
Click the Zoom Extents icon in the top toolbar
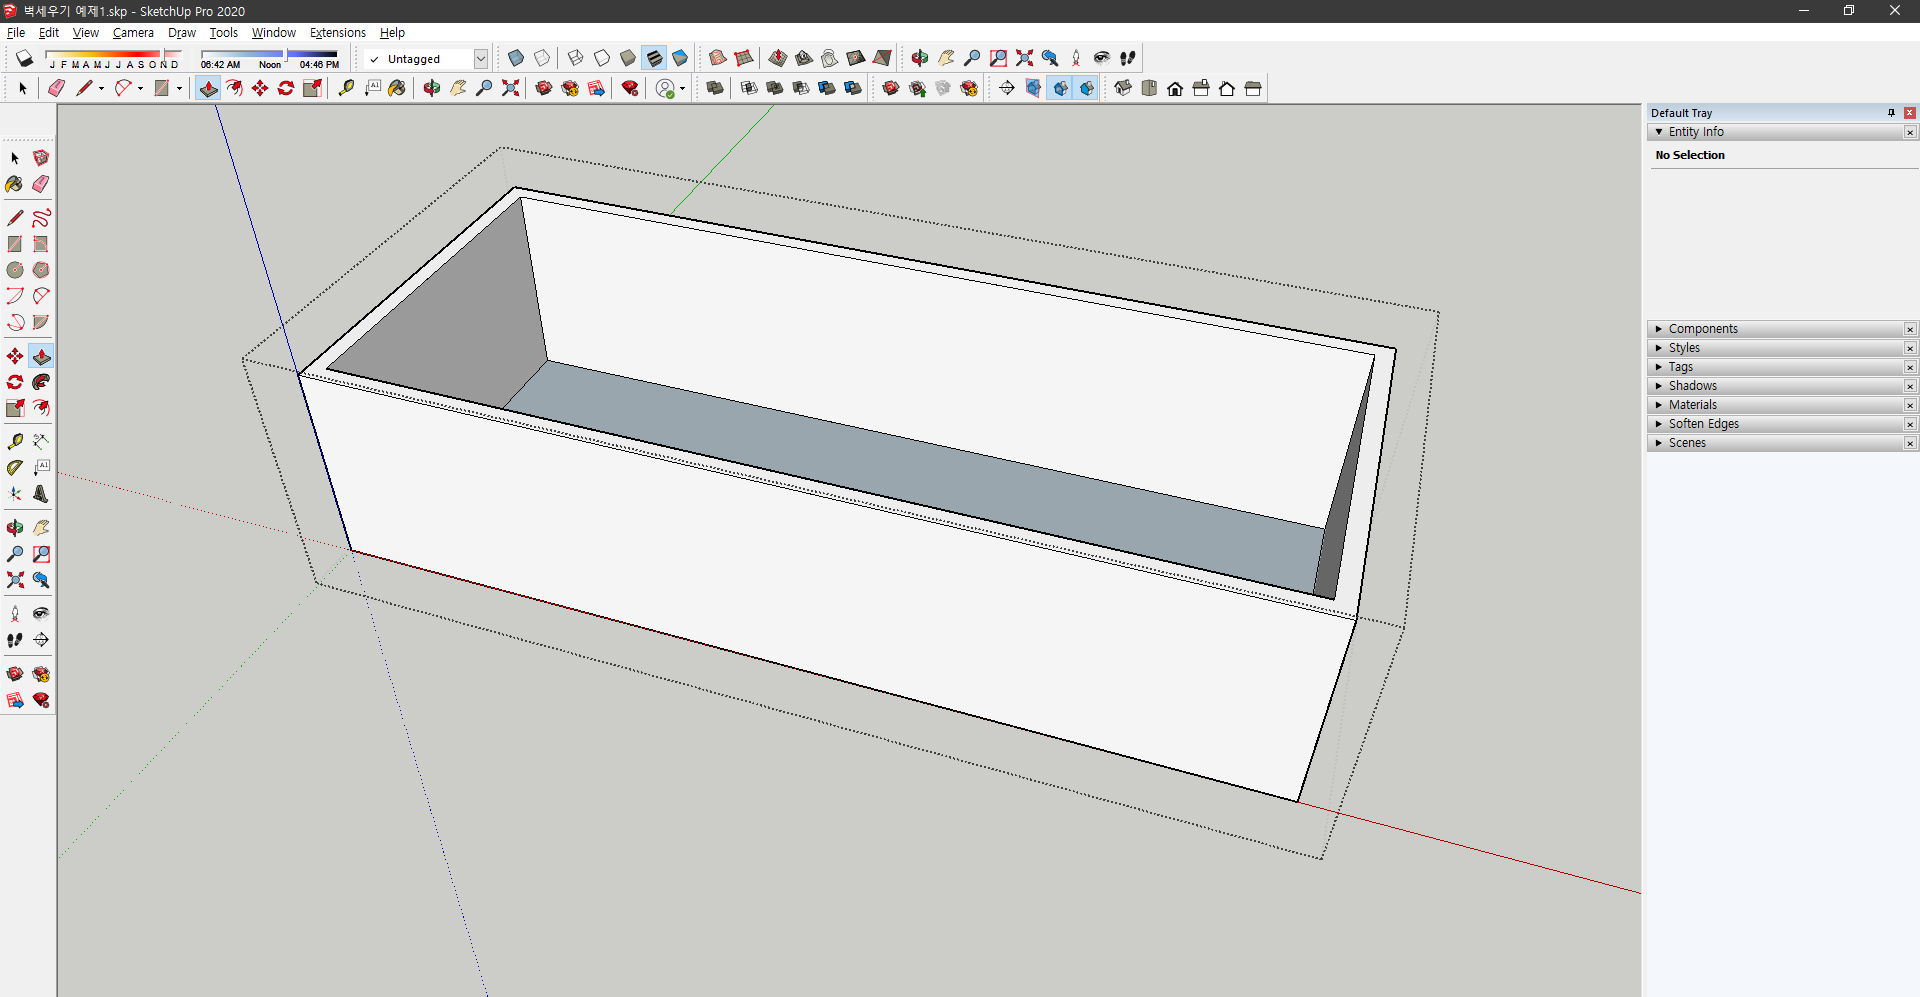click(510, 88)
